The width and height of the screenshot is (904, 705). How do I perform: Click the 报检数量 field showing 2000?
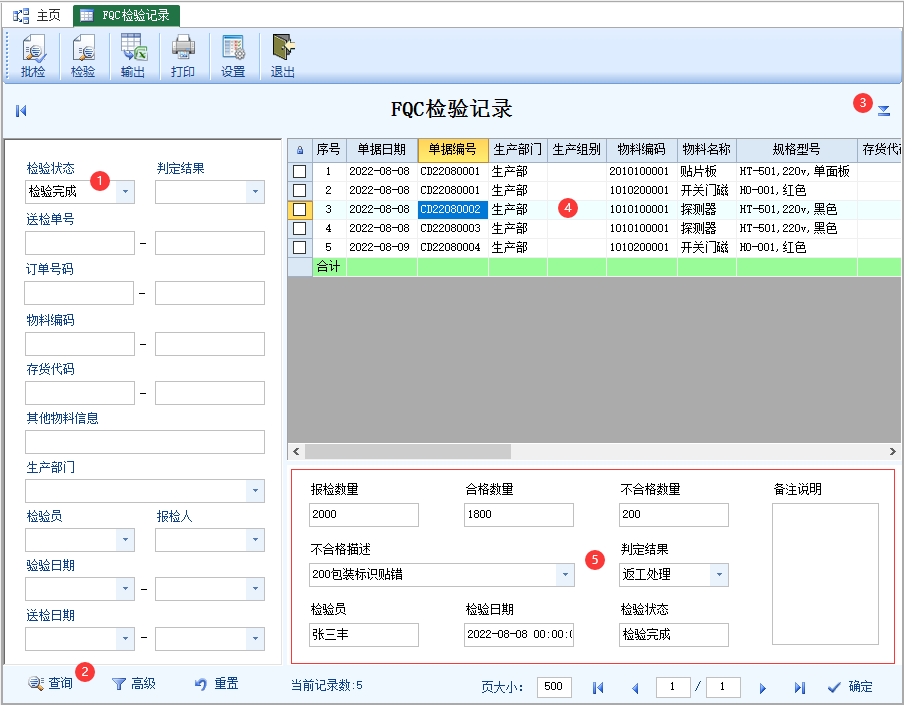click(x=364, y=515)
